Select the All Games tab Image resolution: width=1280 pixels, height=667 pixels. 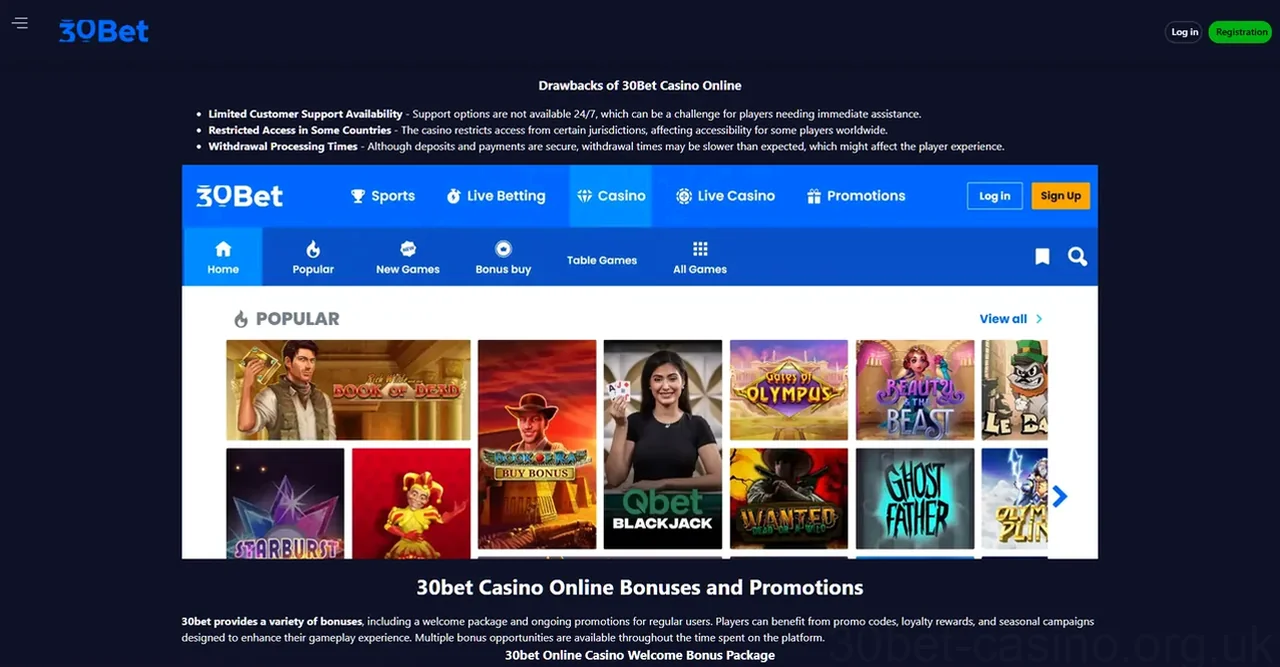click(x=700, y=257)
